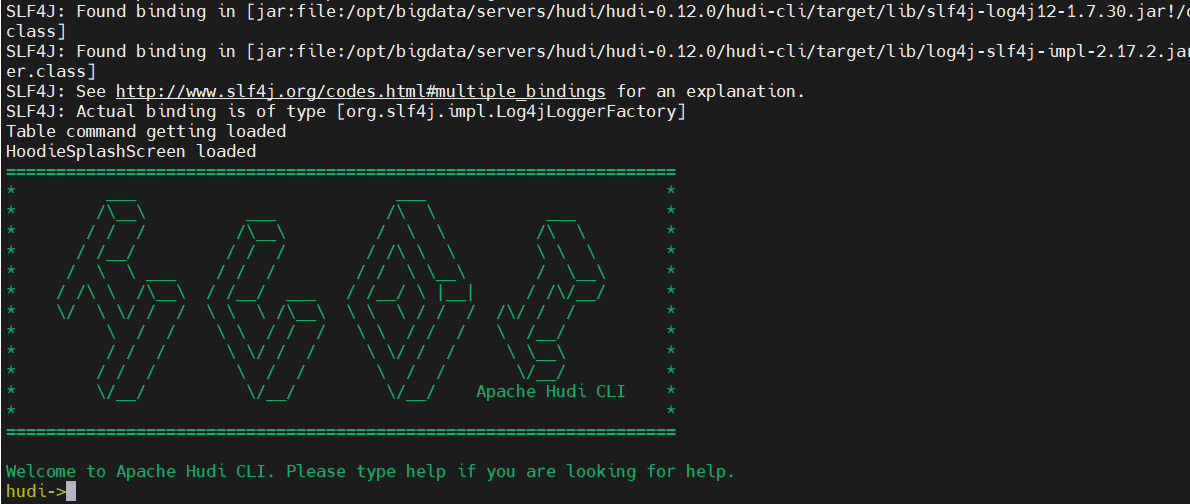This screenshot has height=504, width=1190.
Task: Click the slf4j-log4j12-1.7.30.jar binding line
Action: pyautogui.click(x=597, y=12)
